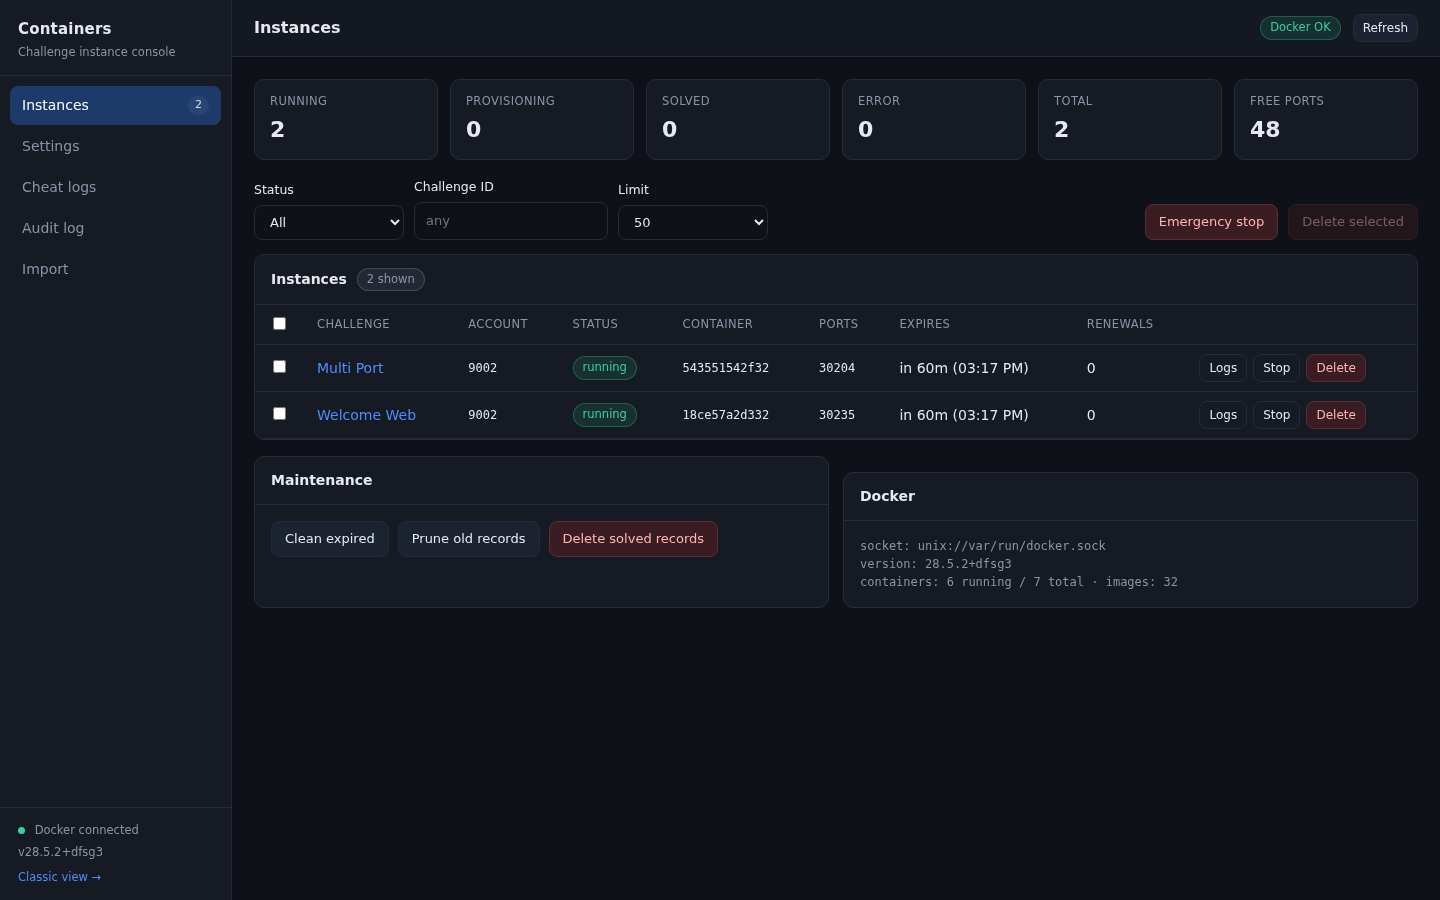
Task: Focus the Challenge ID input field
Action: click(x=511, y=221)
